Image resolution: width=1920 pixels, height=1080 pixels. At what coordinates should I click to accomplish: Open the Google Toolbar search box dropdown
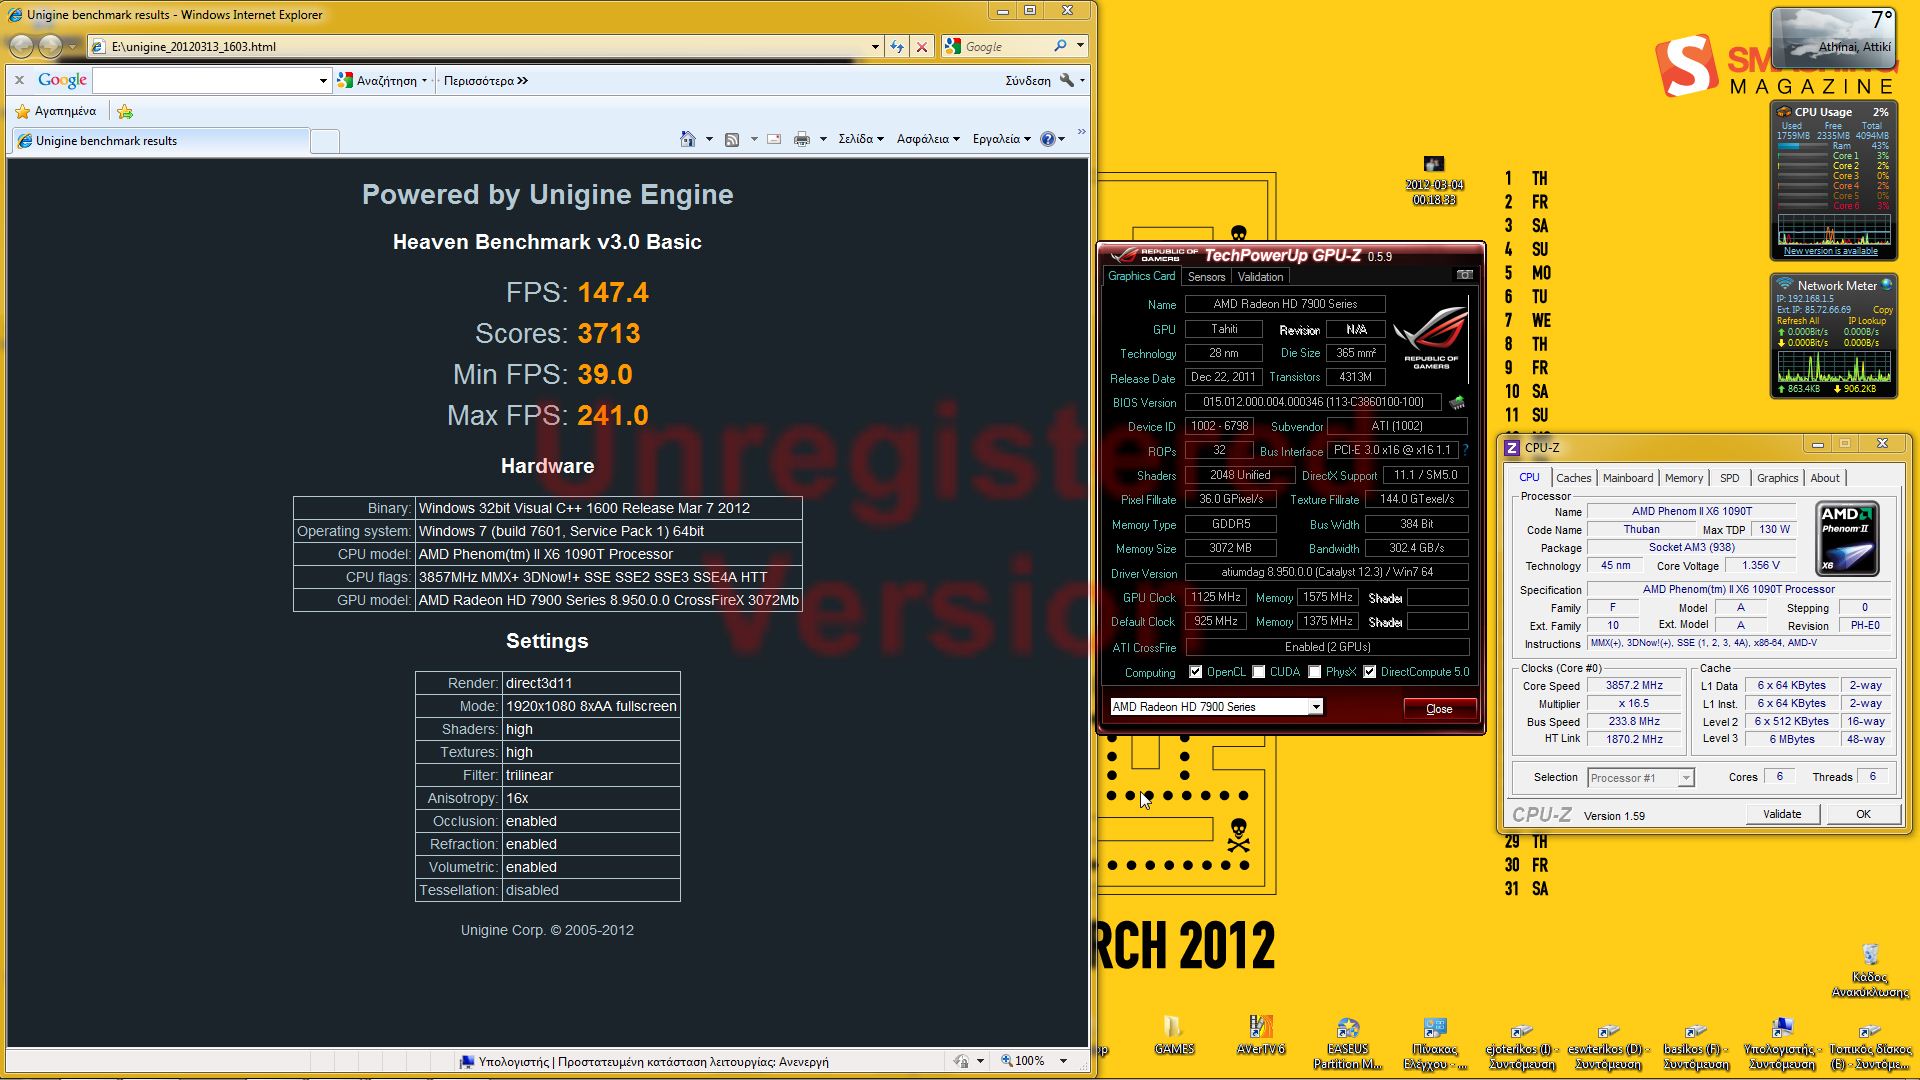coord(323,80)
